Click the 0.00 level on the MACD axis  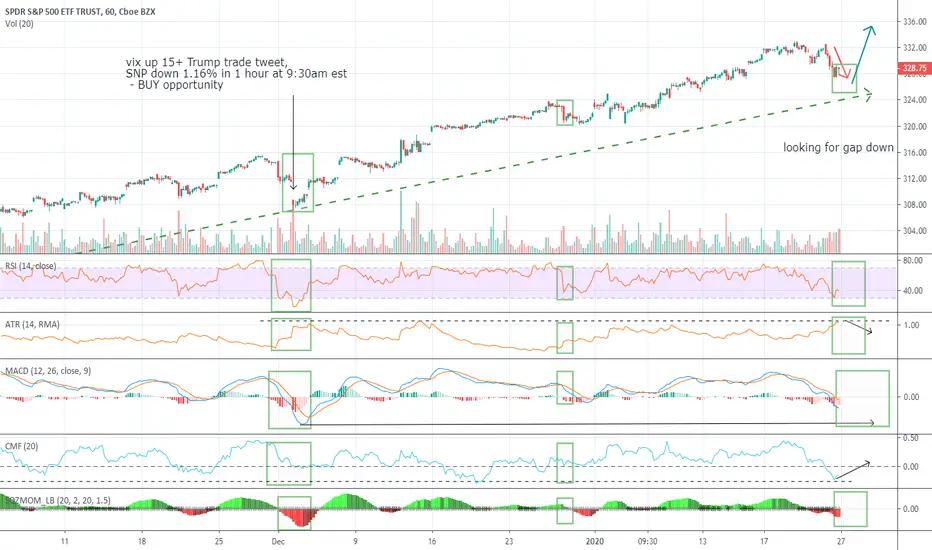click(x=911, y=397)
